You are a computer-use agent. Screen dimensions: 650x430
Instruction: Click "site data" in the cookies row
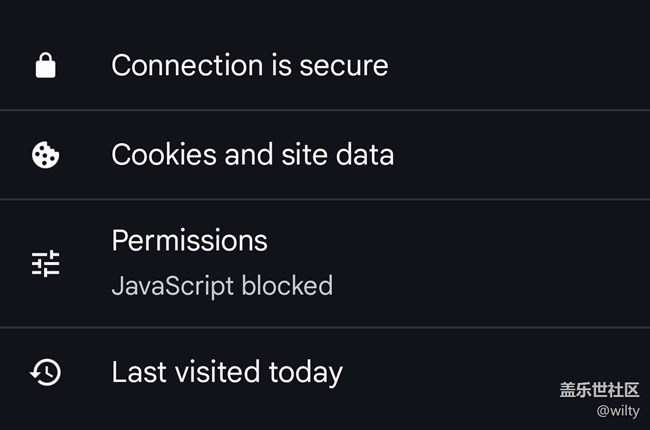click(x=337, y=155)
